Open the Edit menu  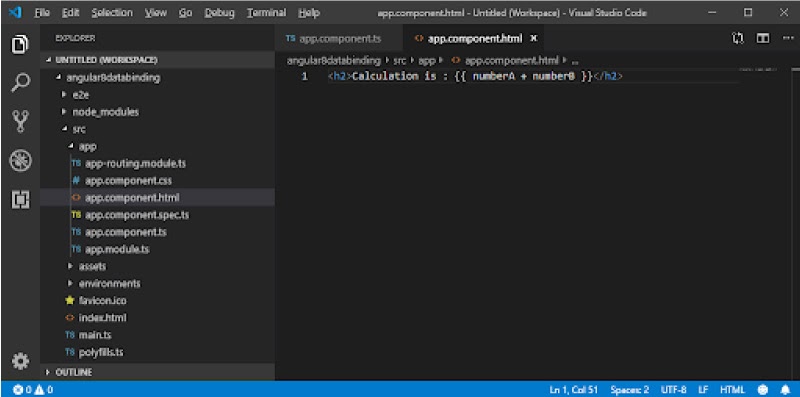click(x=70, y=13)
